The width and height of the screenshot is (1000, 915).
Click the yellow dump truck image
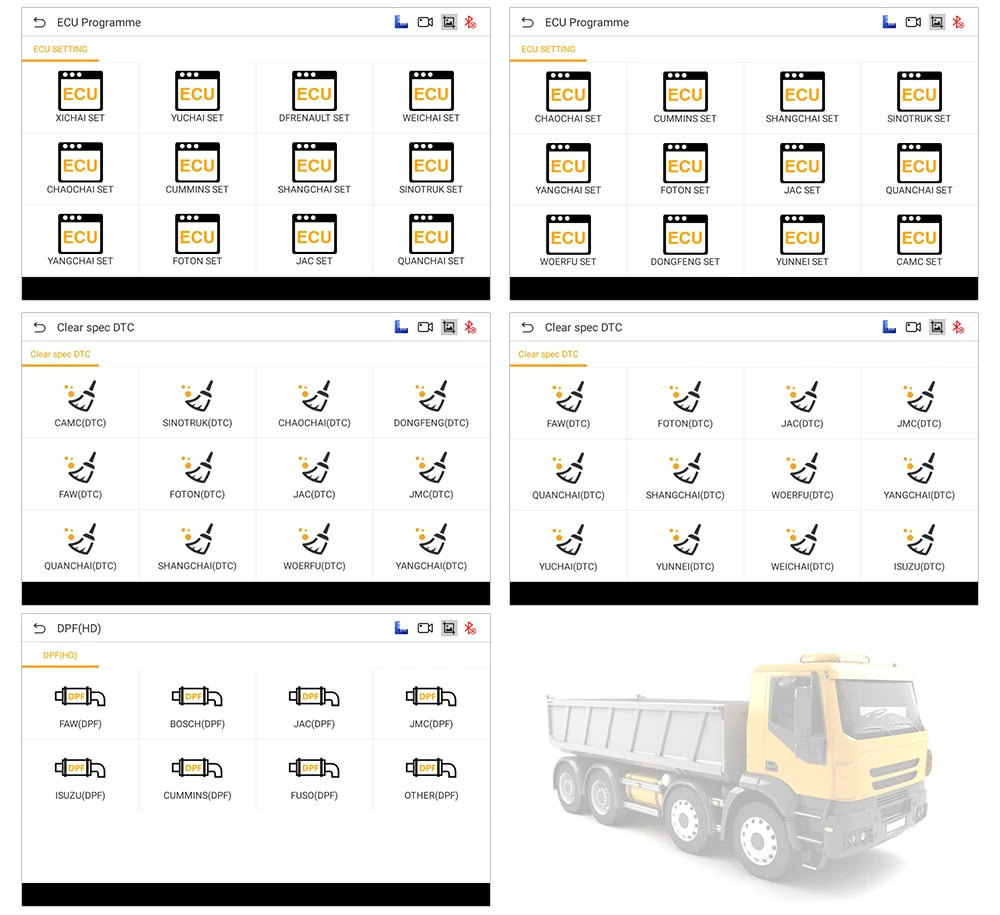(738, 768)
